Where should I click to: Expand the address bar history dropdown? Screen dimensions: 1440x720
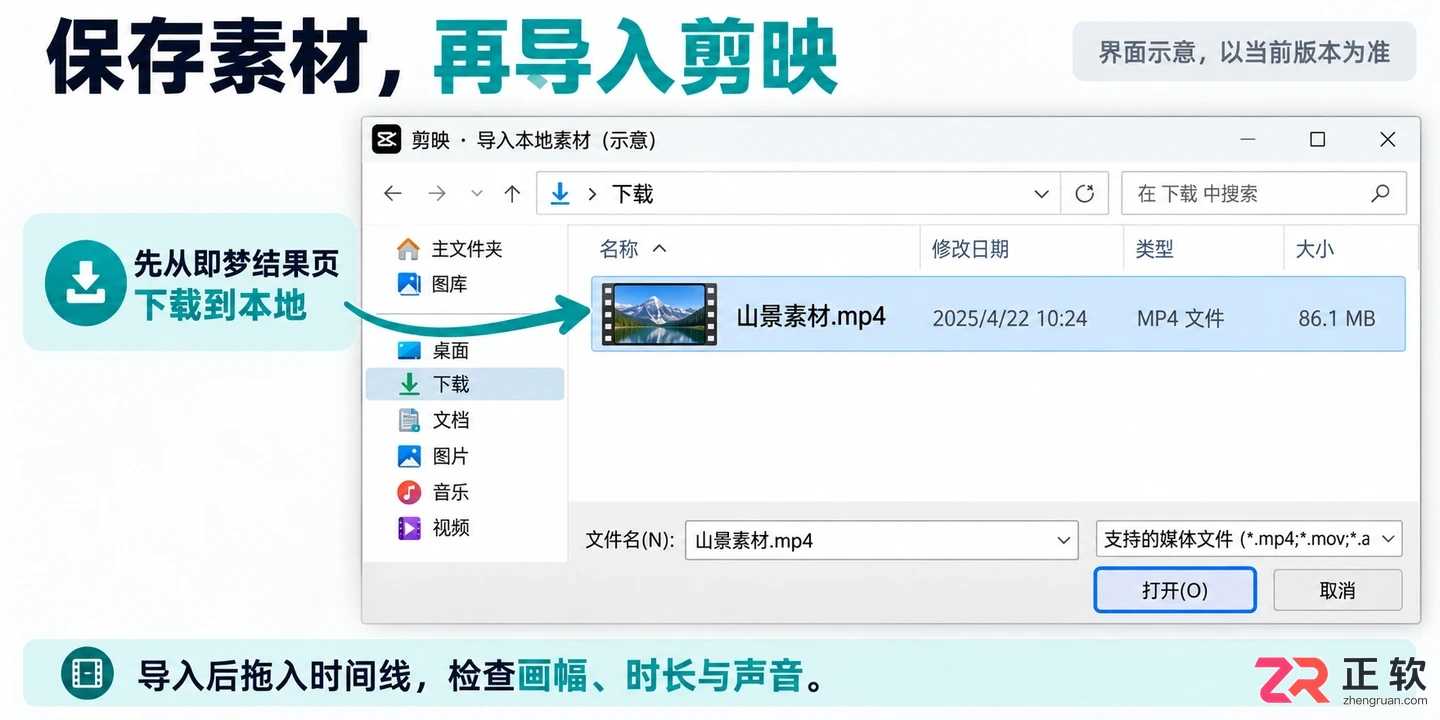pos(1041,194)
